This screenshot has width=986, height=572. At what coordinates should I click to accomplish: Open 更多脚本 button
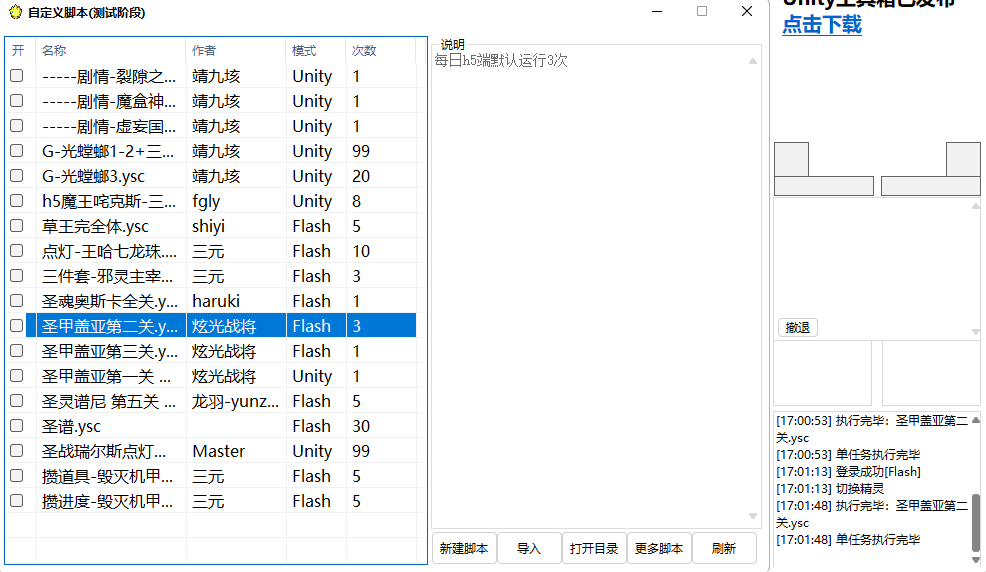(659, 549)
